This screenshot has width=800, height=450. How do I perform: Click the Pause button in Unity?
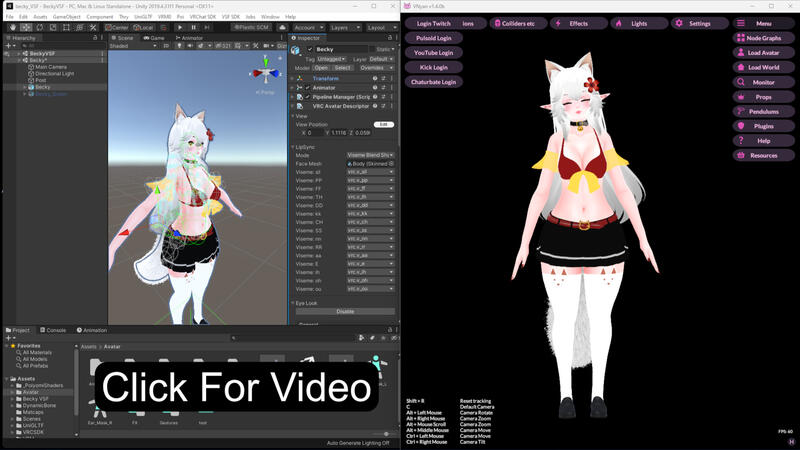[x=193, y=27]
